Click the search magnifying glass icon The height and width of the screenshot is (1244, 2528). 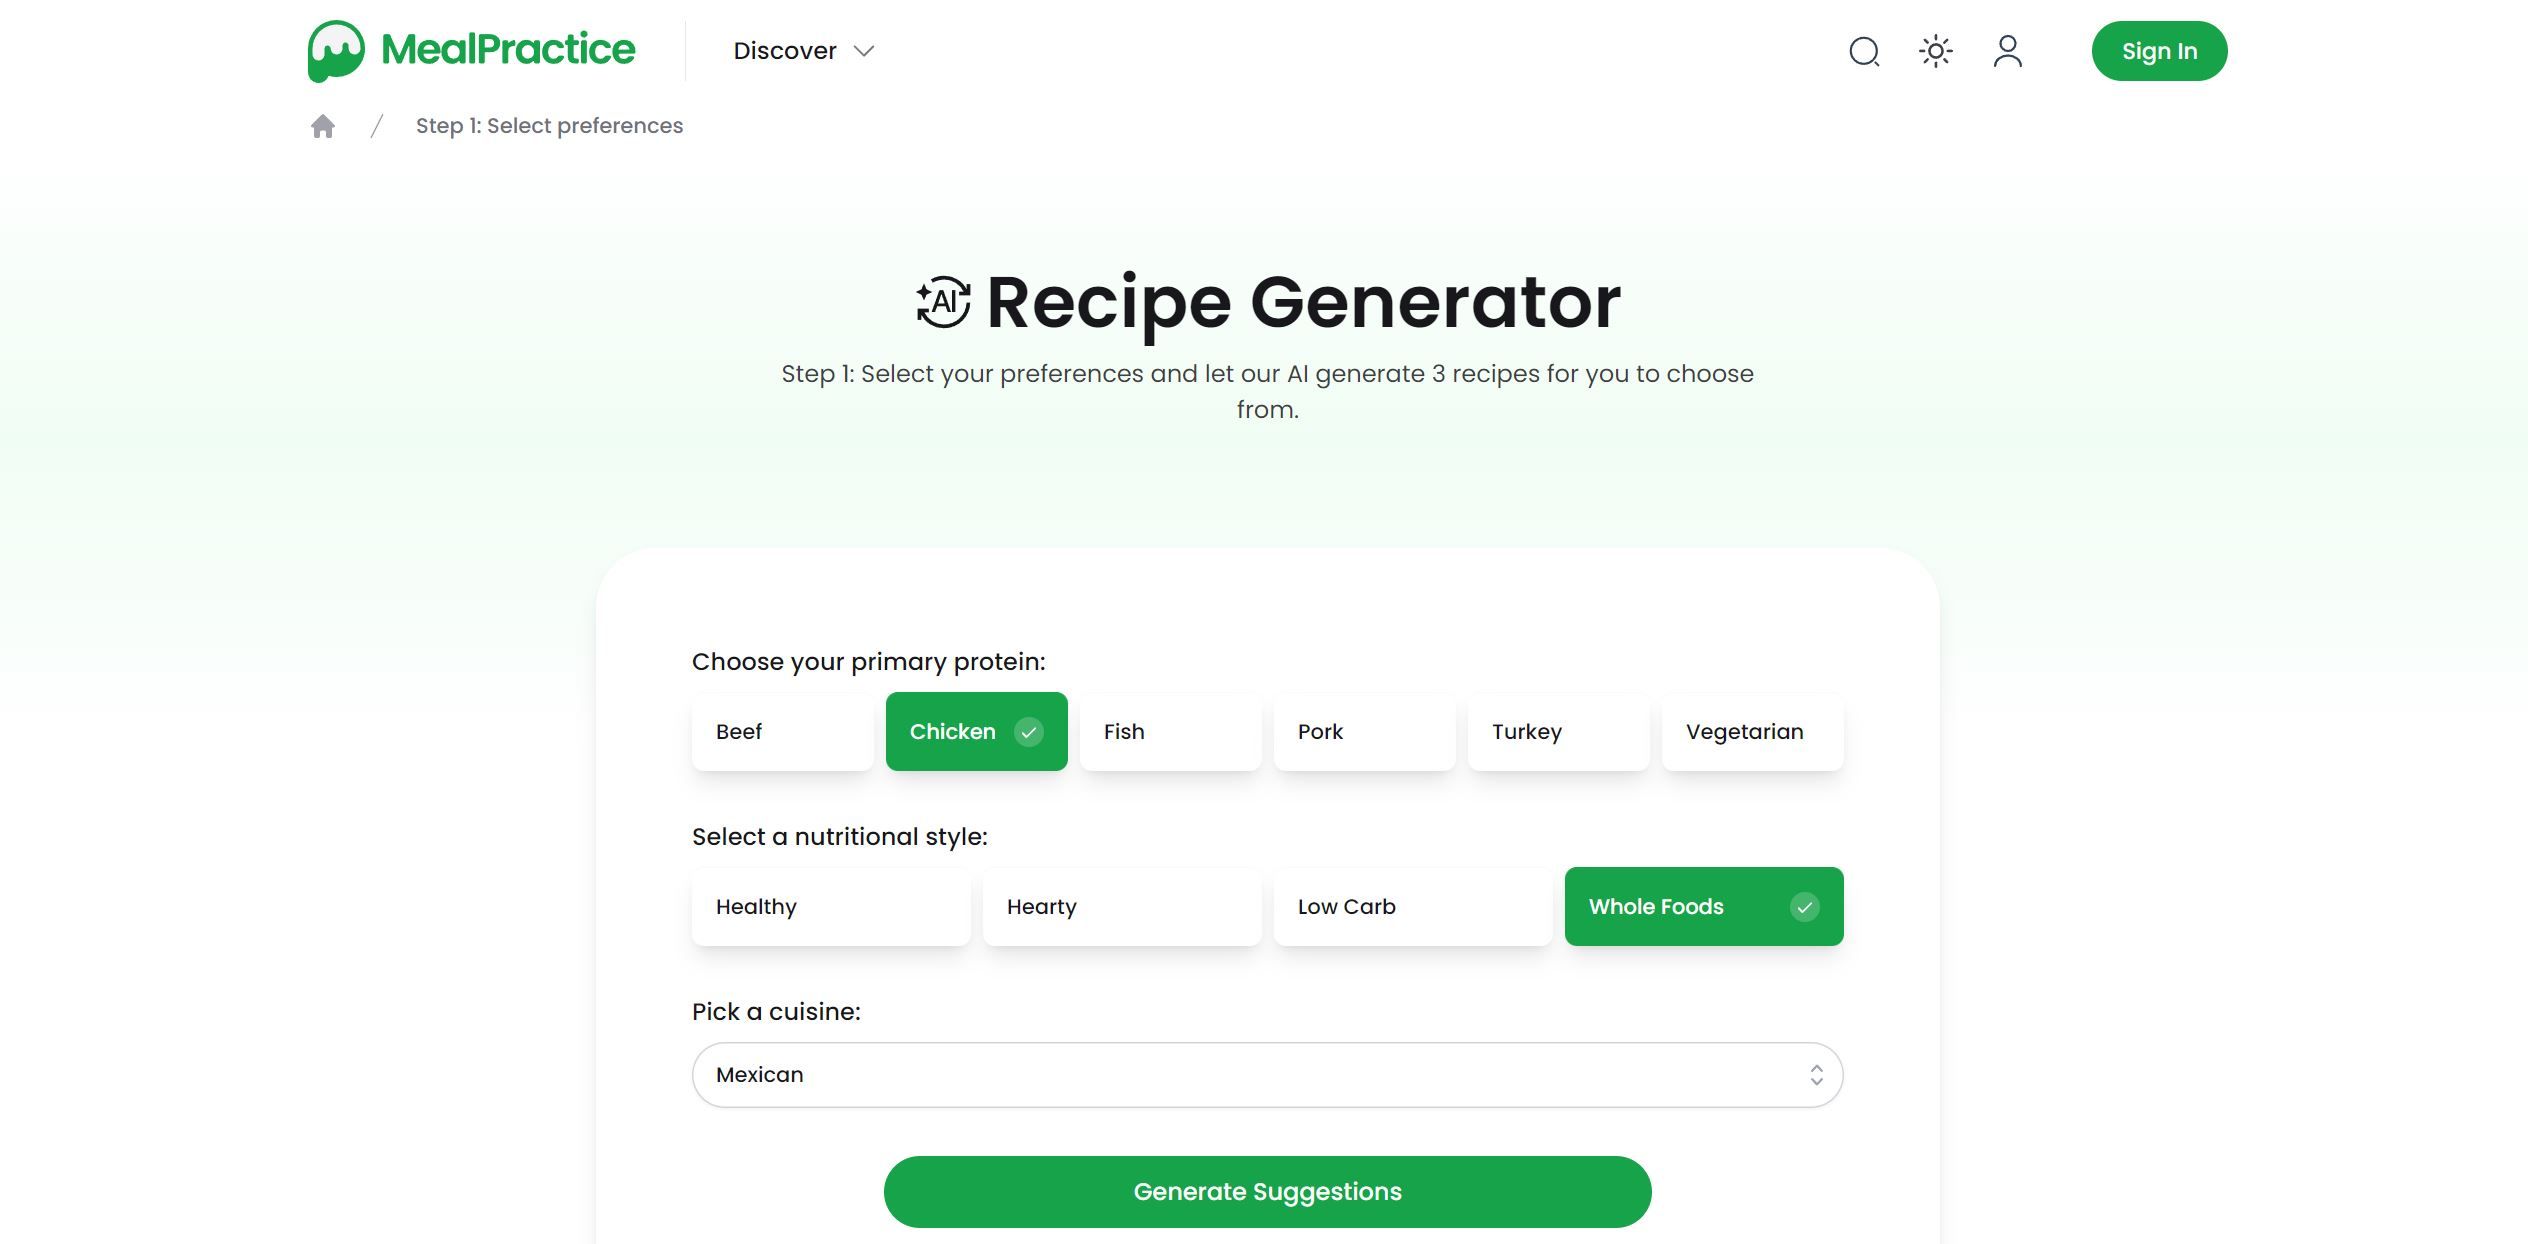1864,50
